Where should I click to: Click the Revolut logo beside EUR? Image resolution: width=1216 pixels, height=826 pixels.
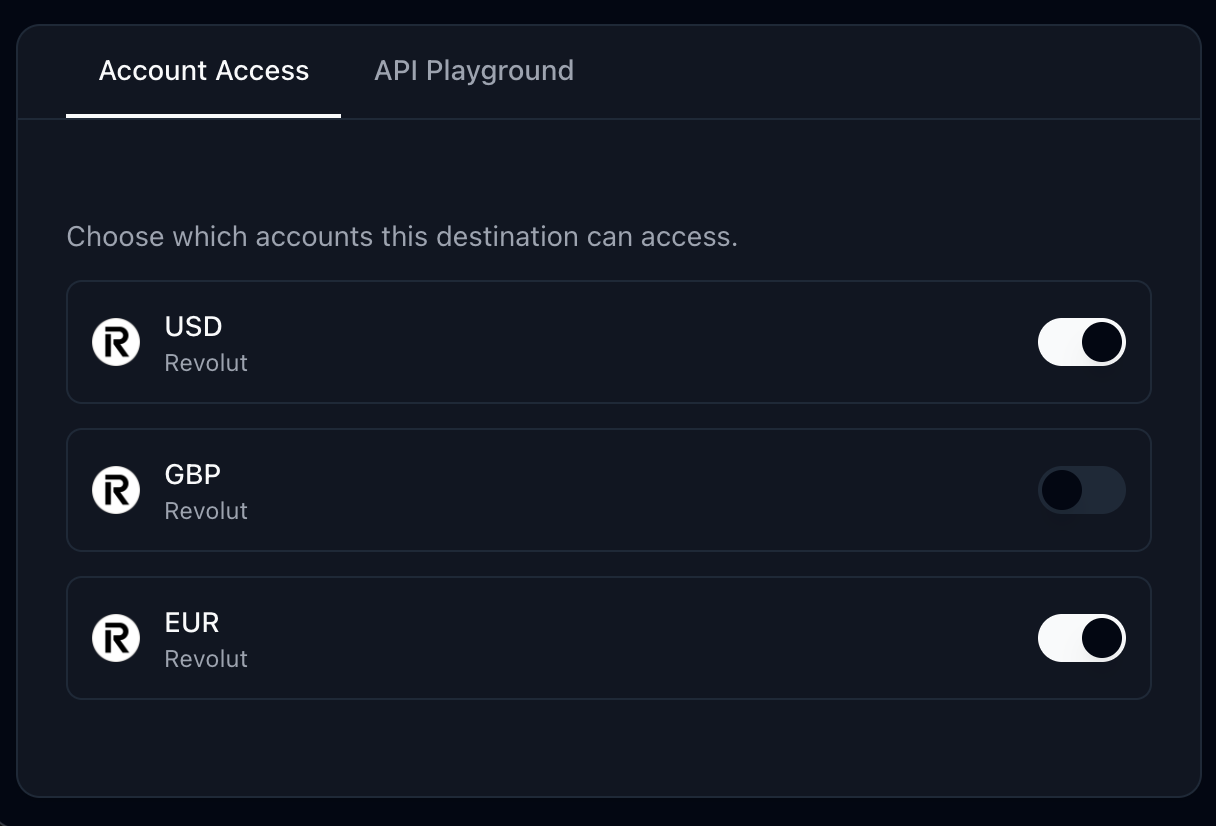pos(116,638)
